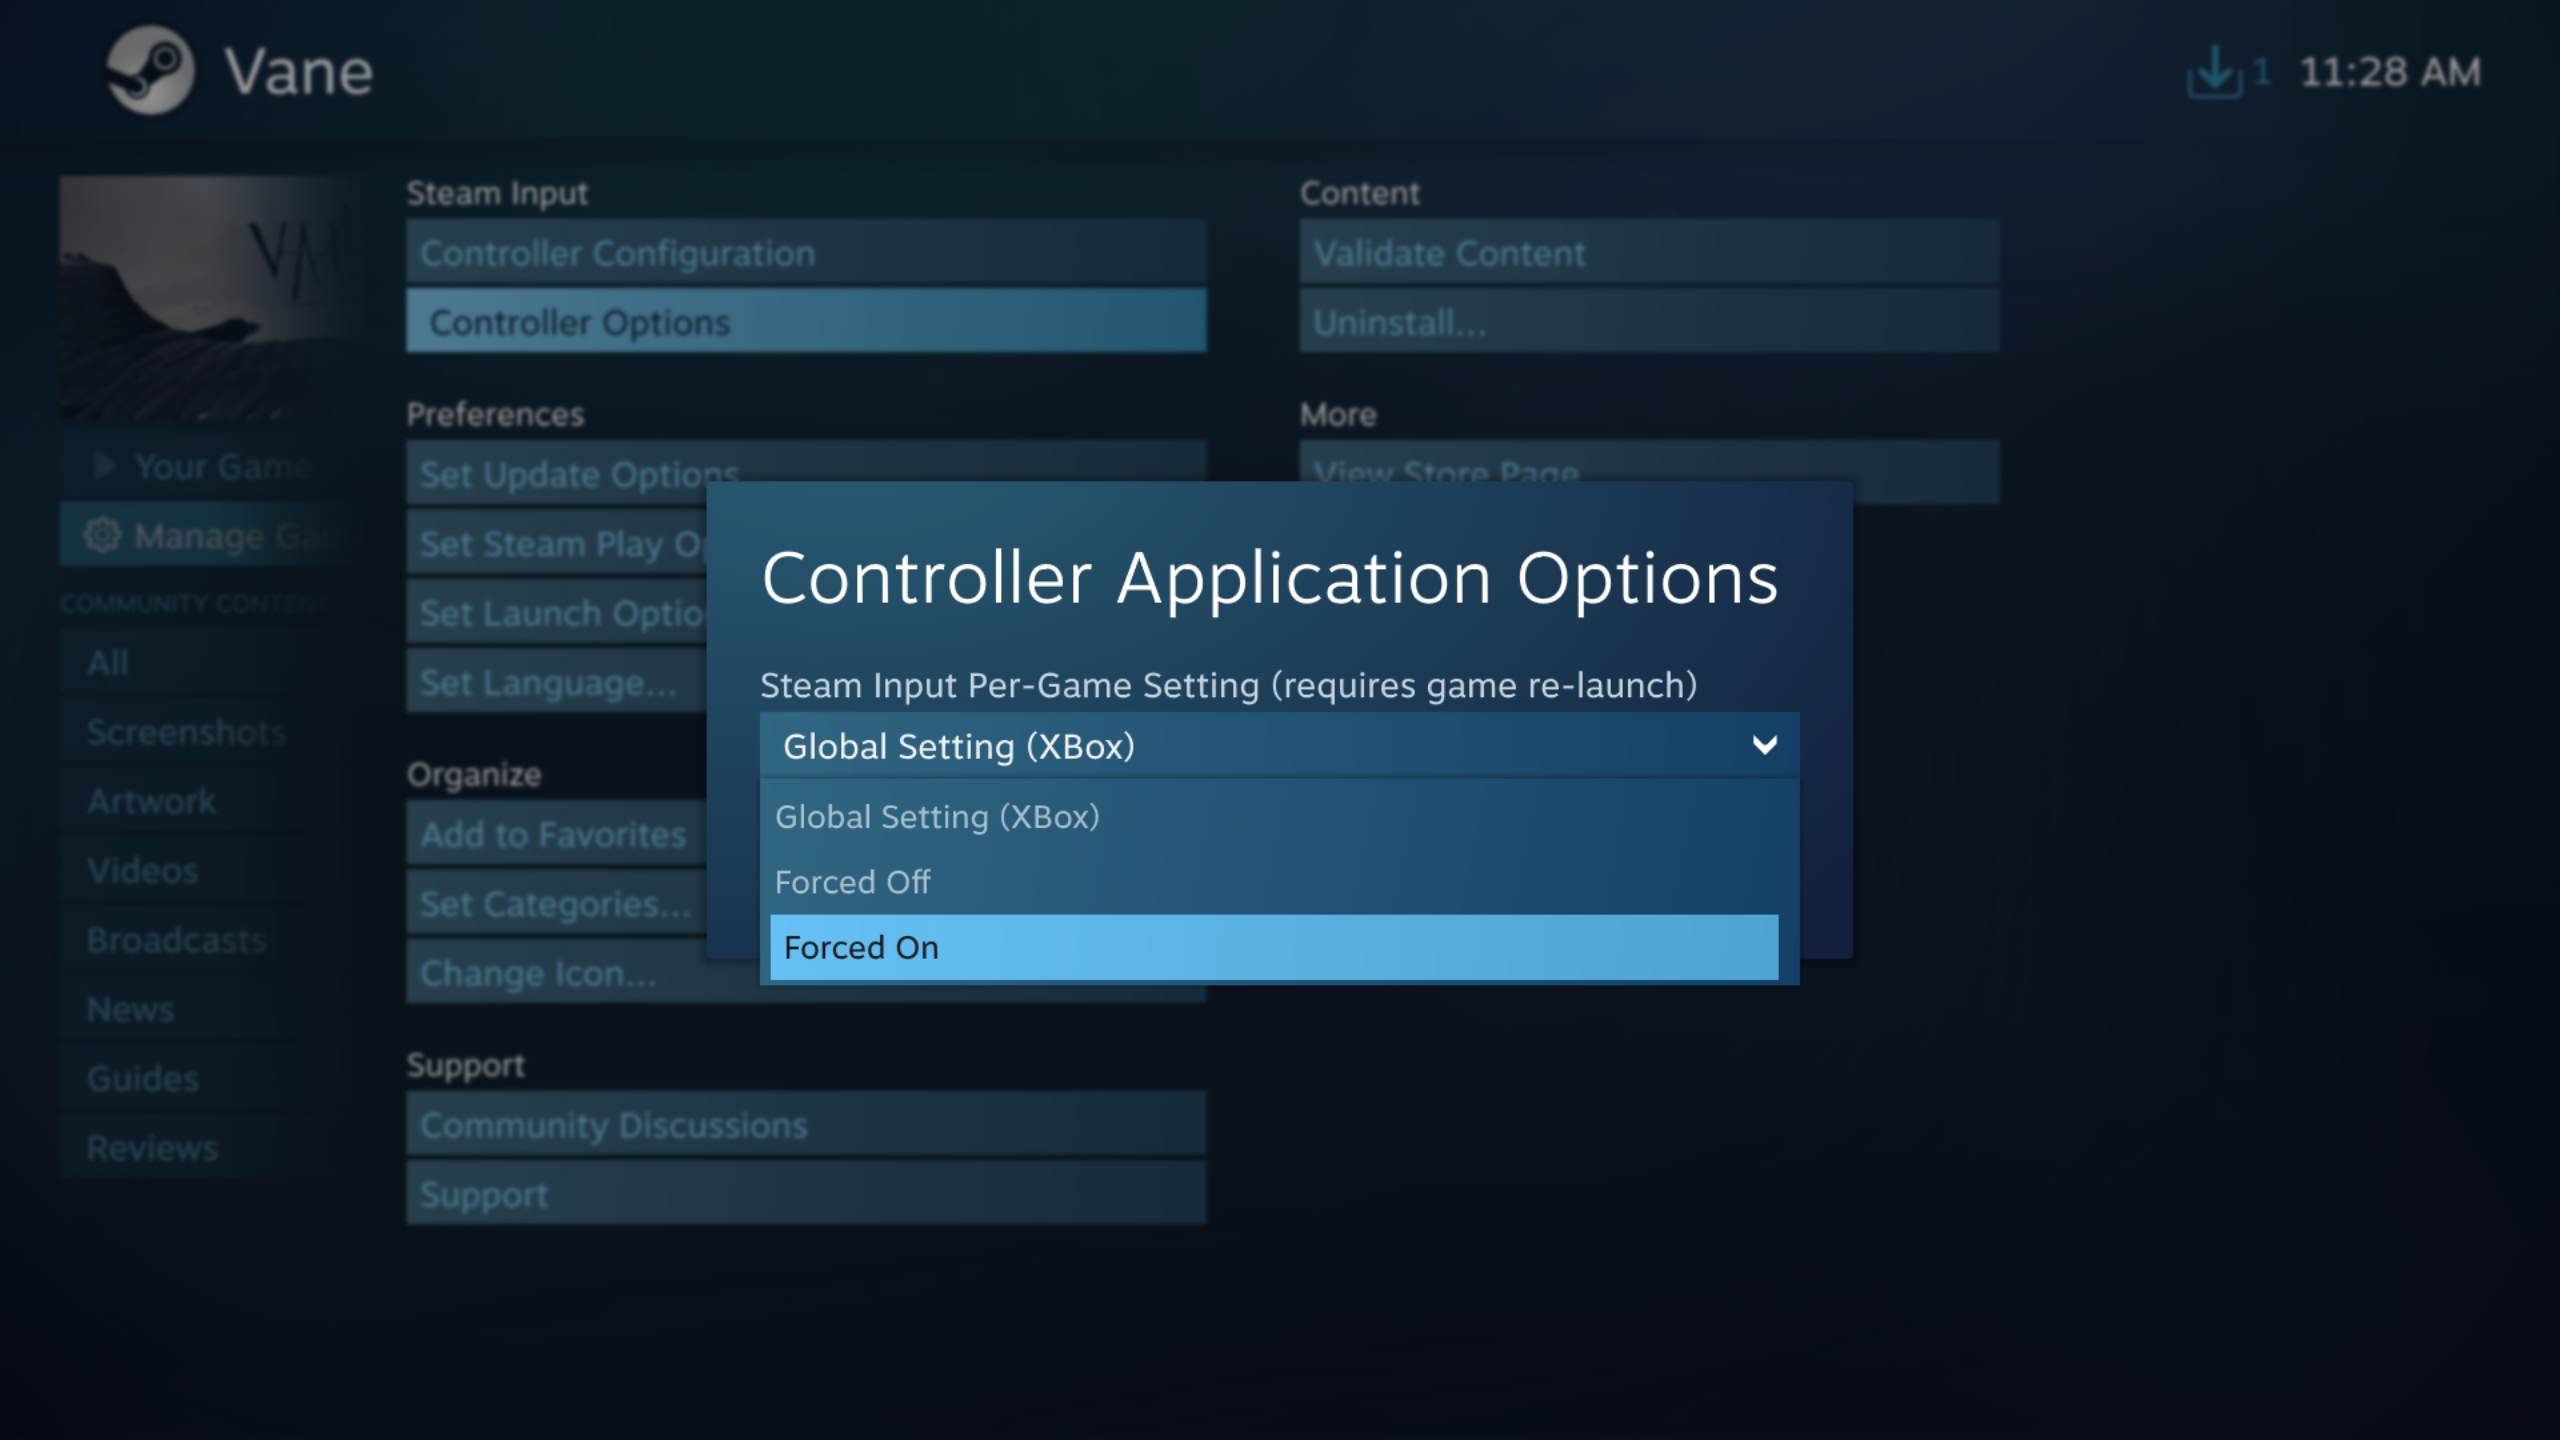Open Screenshots community section
Image resolution: width=2560 pixels, height=1440 pixels.
click(186, 732)
